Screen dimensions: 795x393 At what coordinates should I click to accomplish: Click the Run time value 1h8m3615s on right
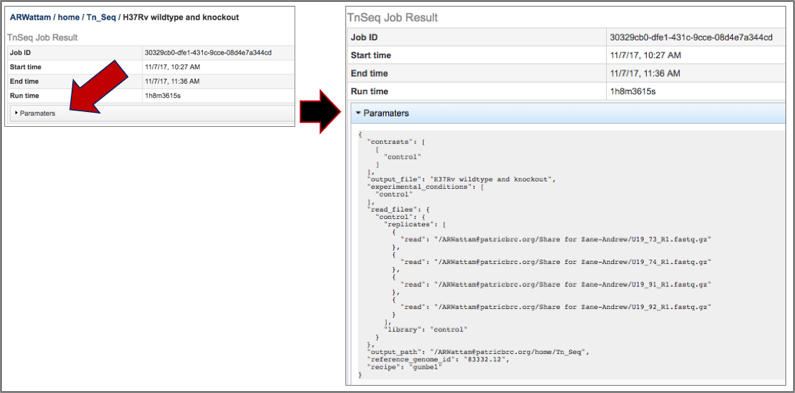633,91
